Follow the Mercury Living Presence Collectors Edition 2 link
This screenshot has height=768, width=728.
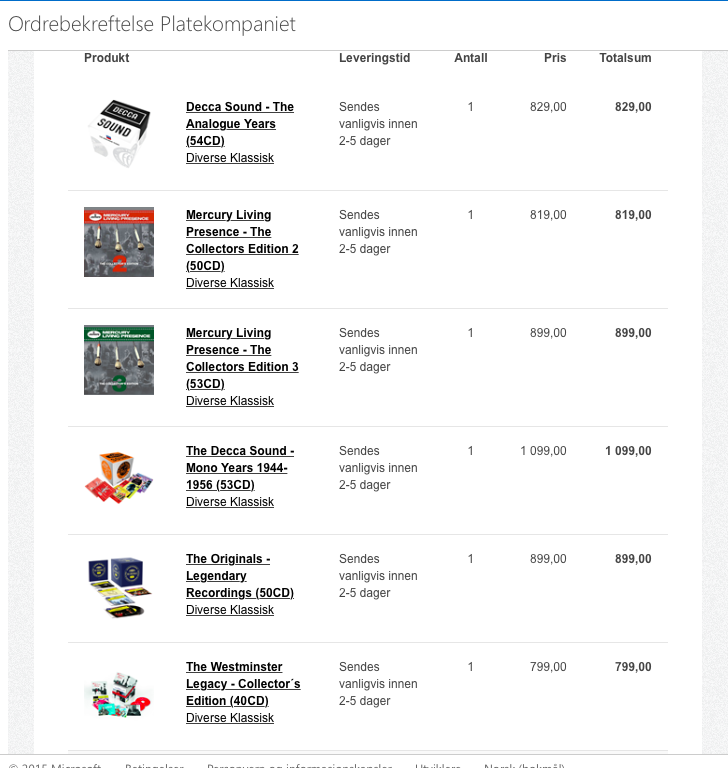(241, 240)
